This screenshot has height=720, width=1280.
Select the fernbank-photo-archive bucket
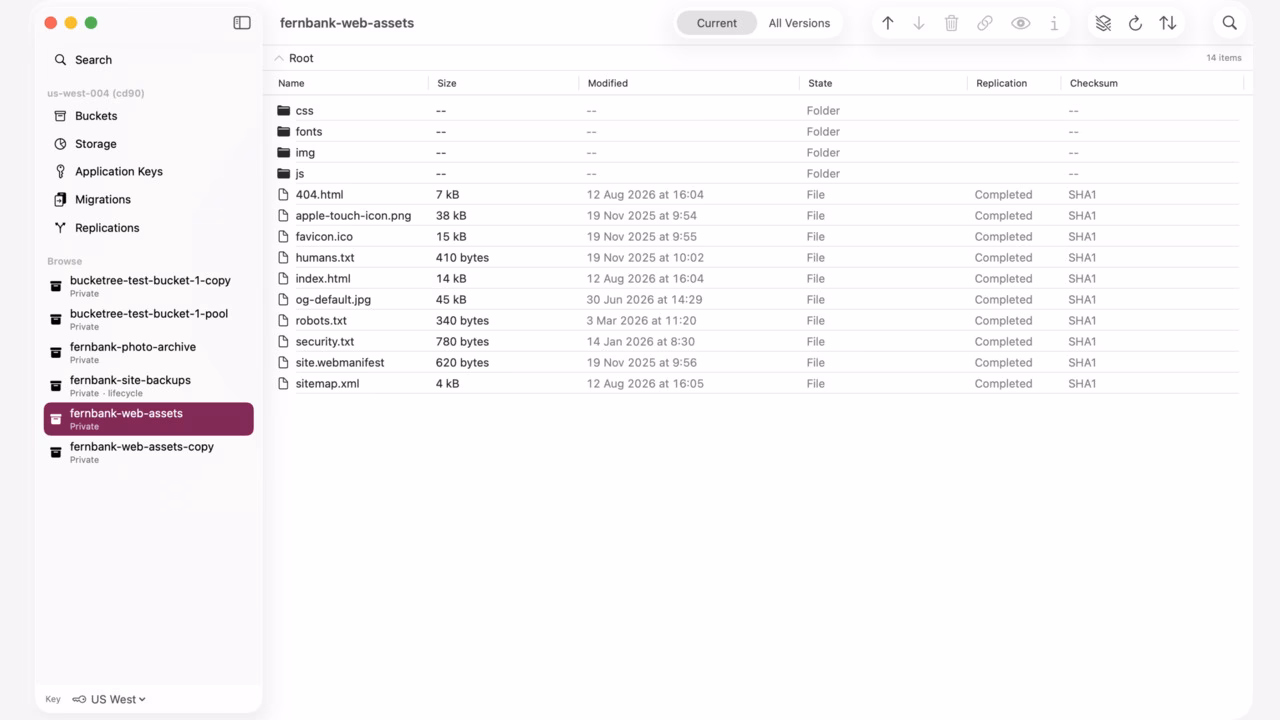pos(148,352)
